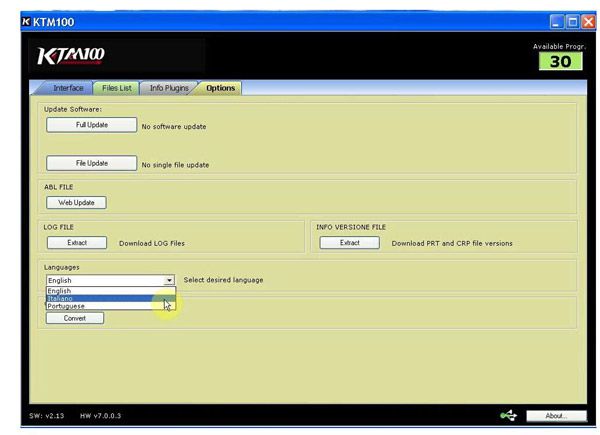
Task: Extract the LOG files
Action: pyautogui.click(x=77, y=243)
